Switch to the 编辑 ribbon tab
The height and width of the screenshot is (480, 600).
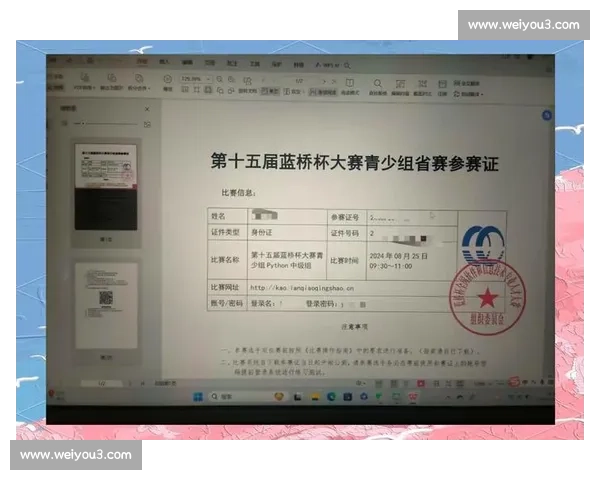(187, 62)
